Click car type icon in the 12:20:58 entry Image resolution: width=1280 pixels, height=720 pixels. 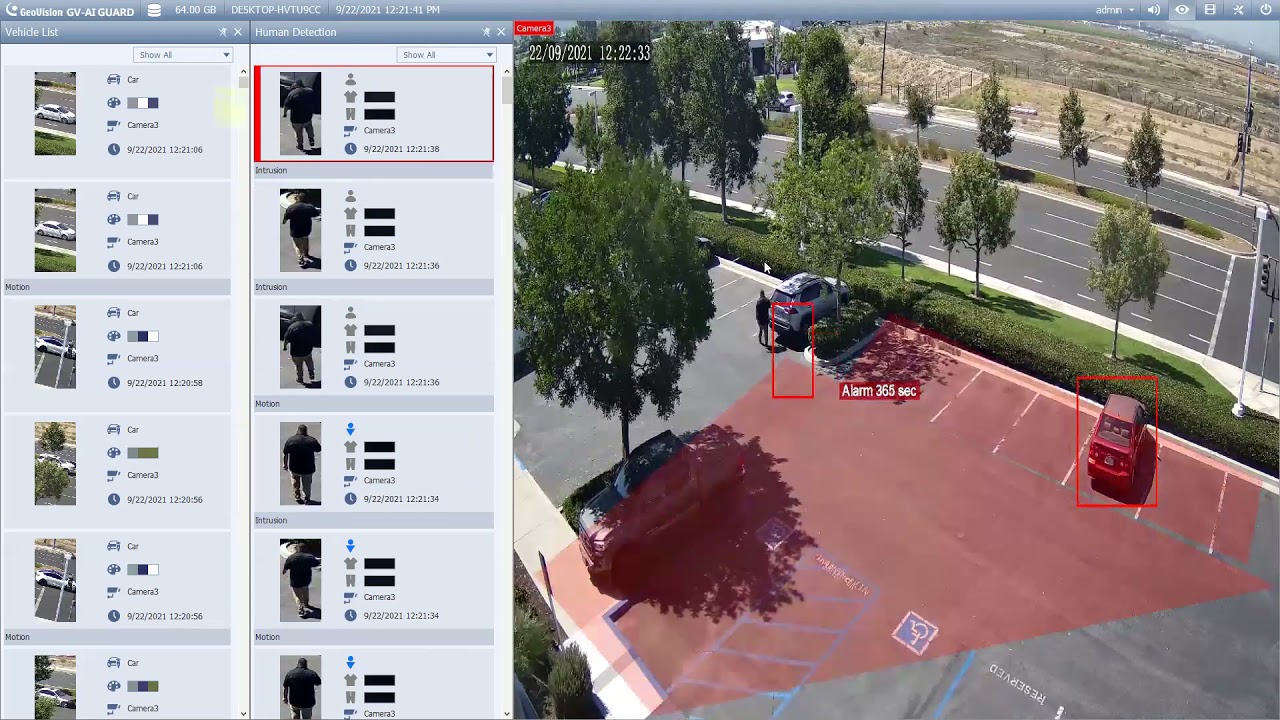tap(114, 313)
